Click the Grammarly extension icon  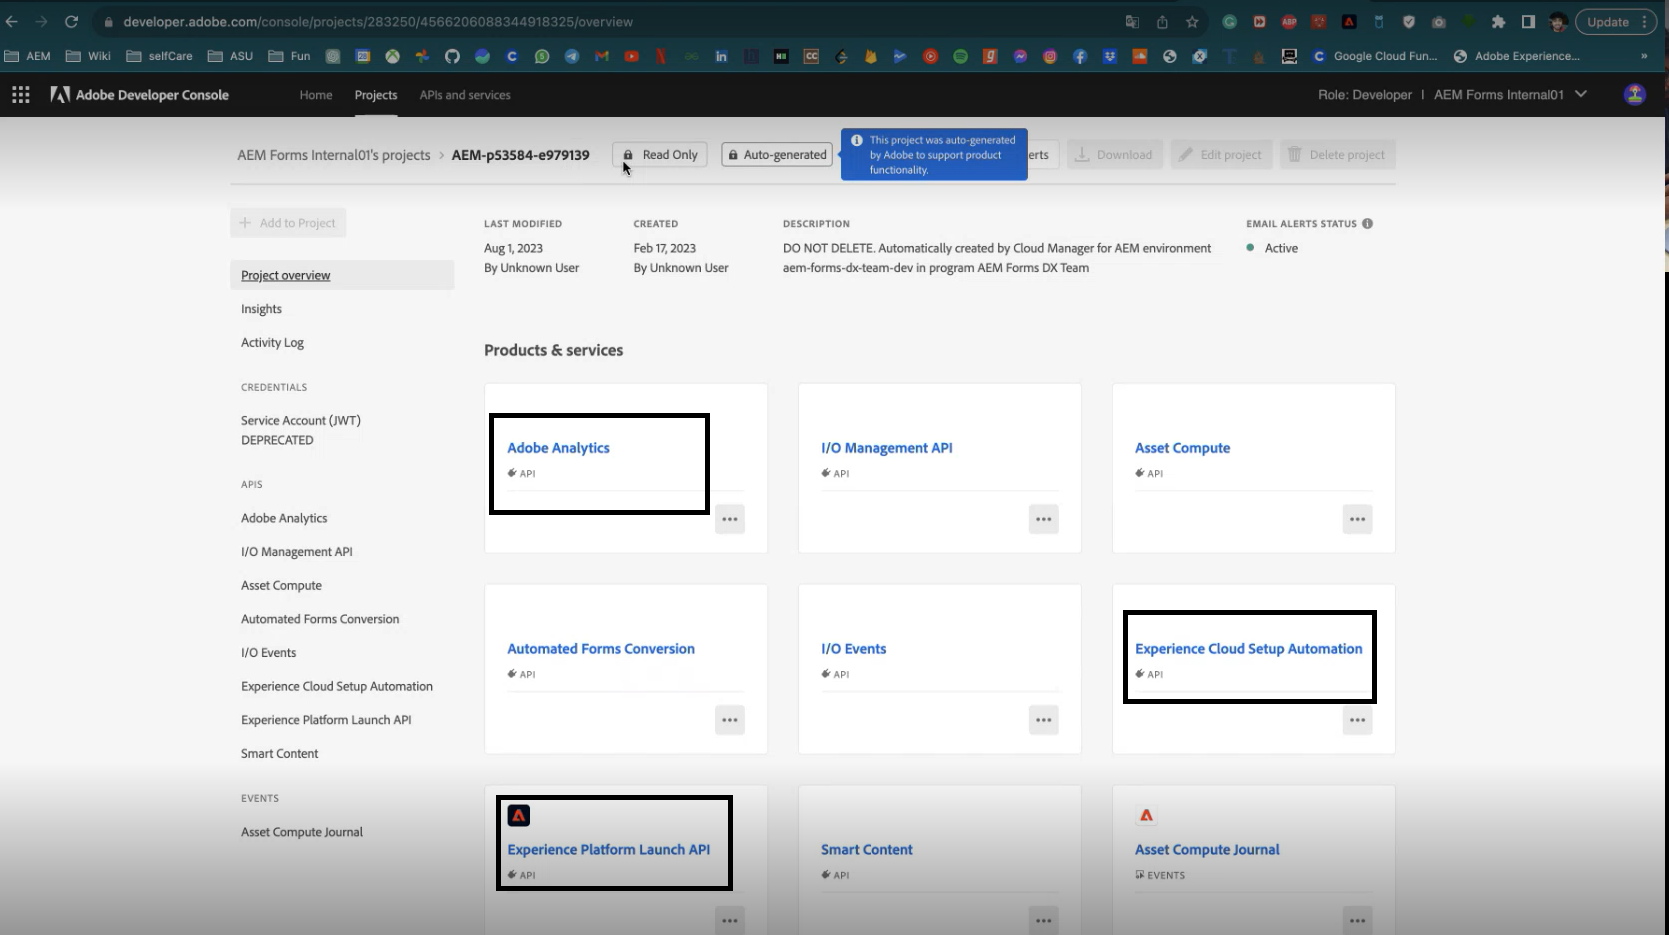(1229, 22)
